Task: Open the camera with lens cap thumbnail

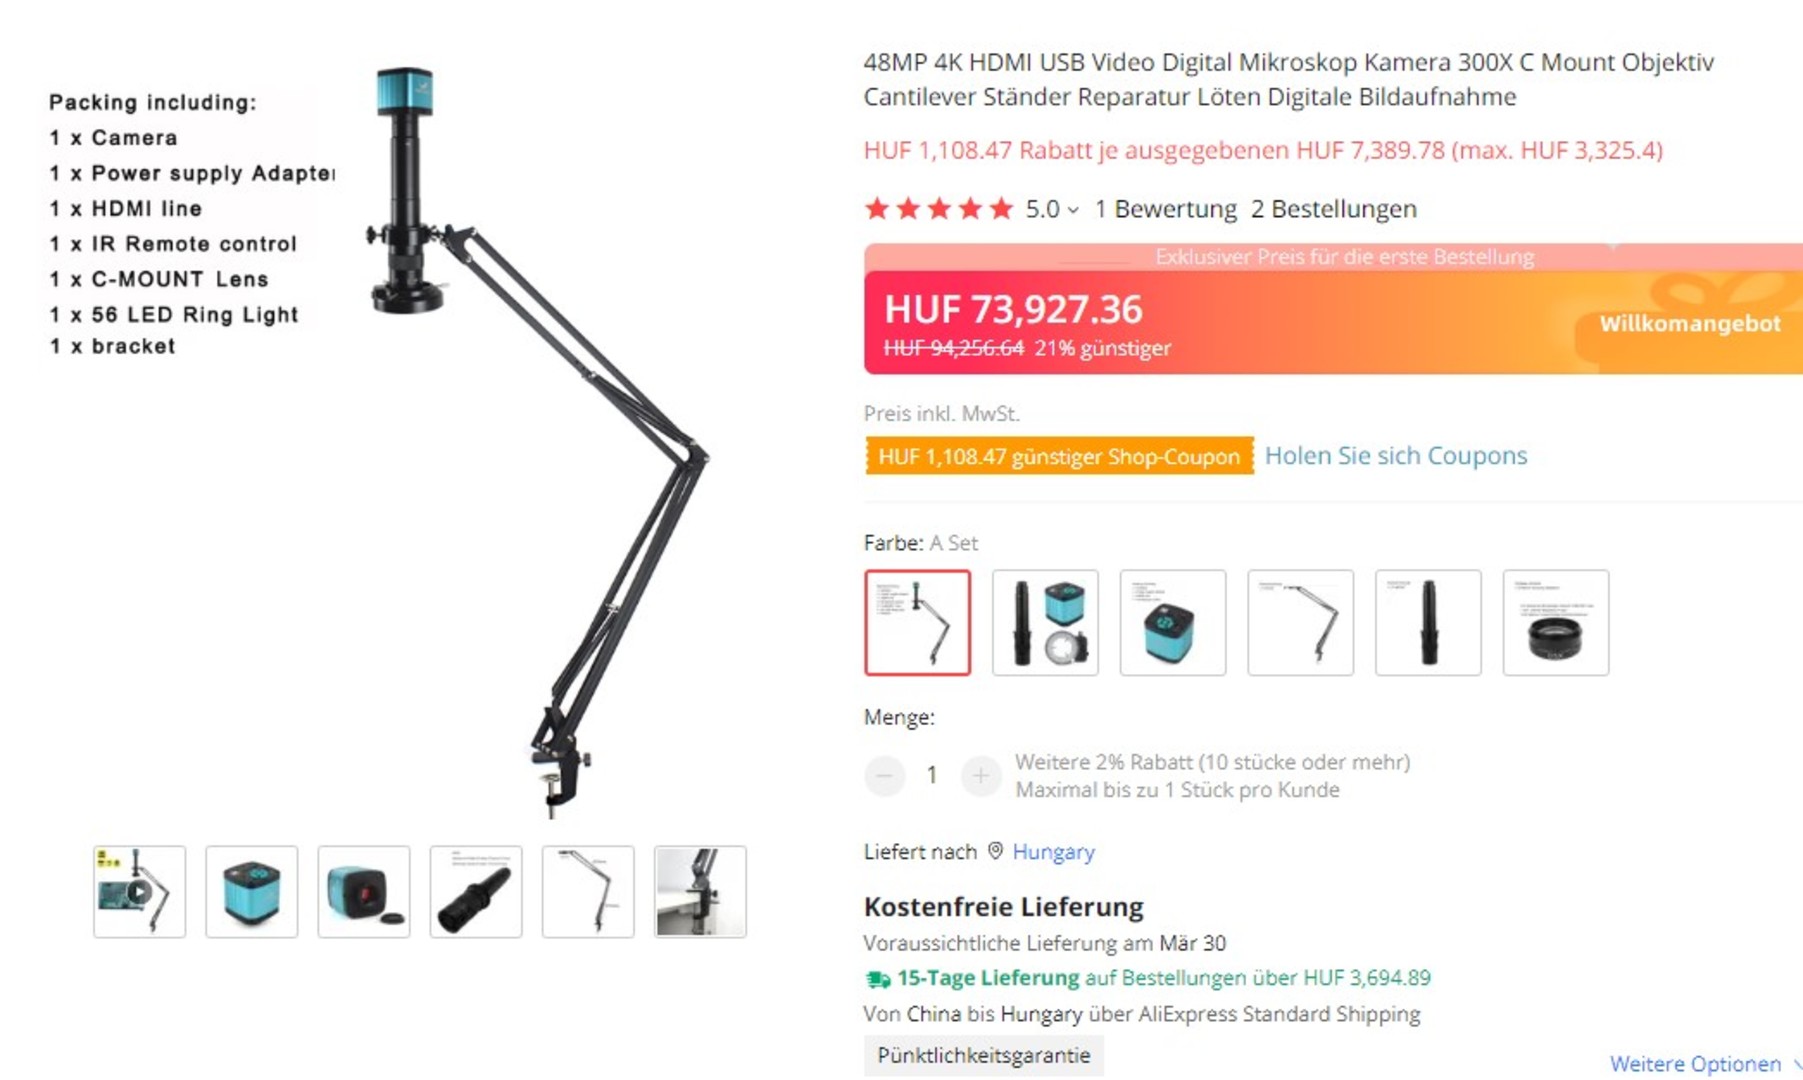Action: point(363,891)
